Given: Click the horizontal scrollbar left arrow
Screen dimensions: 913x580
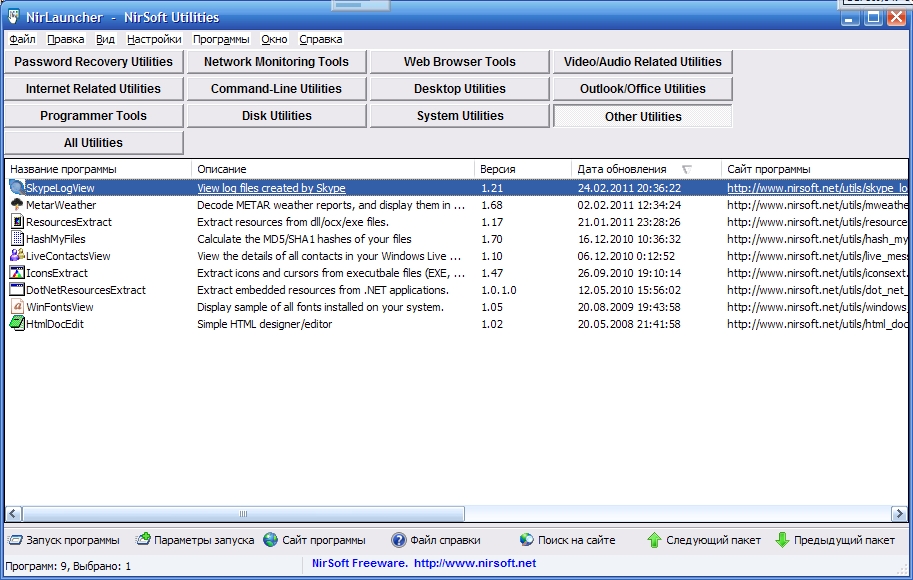Looking at the screenshot, I should tap(13, 514).
